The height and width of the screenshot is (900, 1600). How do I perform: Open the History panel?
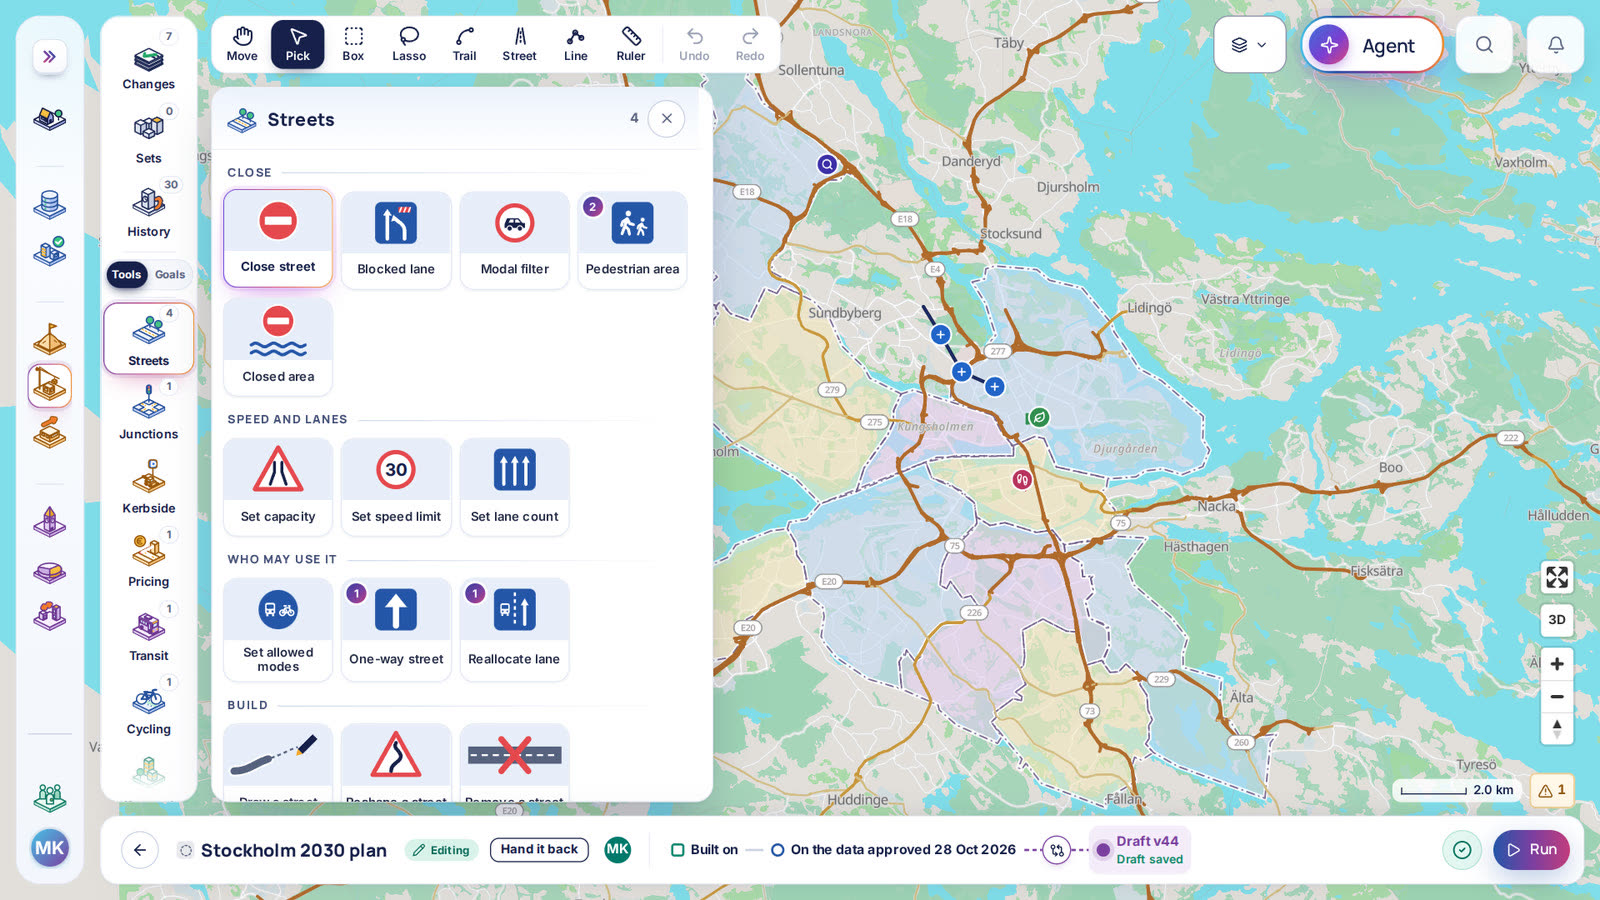tap(149, 210)
